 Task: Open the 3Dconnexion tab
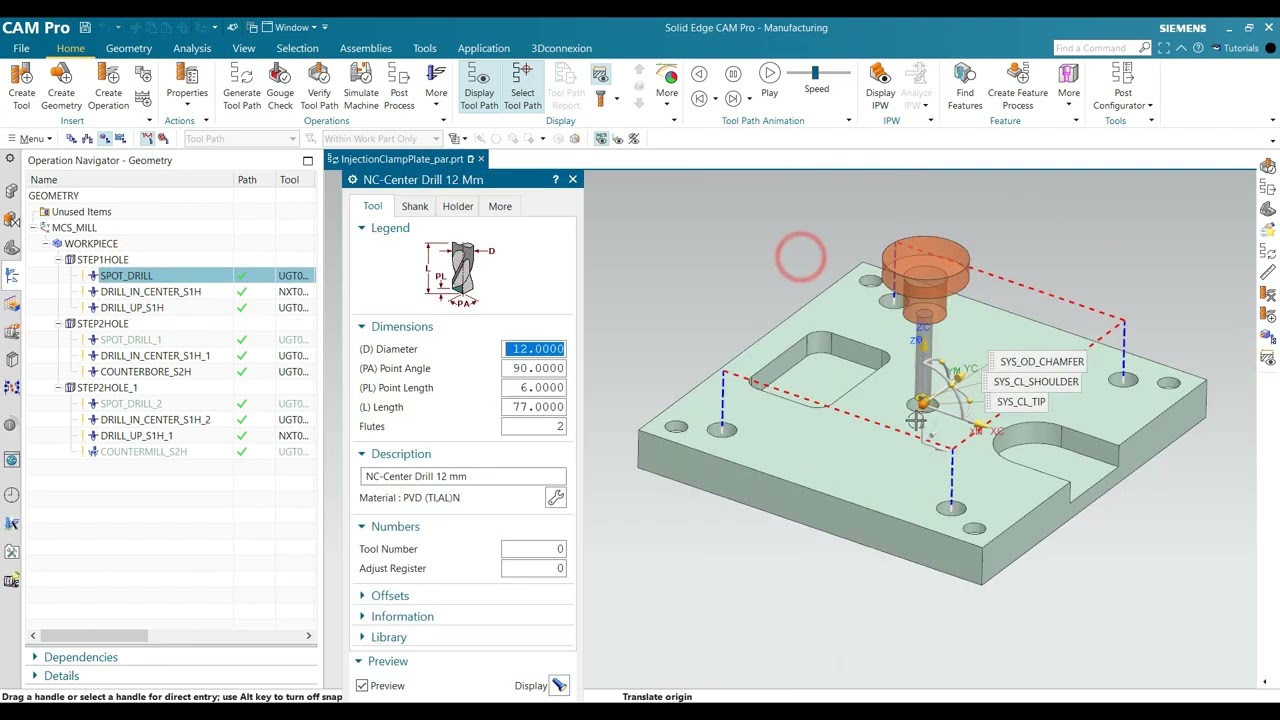pos(561,48)
